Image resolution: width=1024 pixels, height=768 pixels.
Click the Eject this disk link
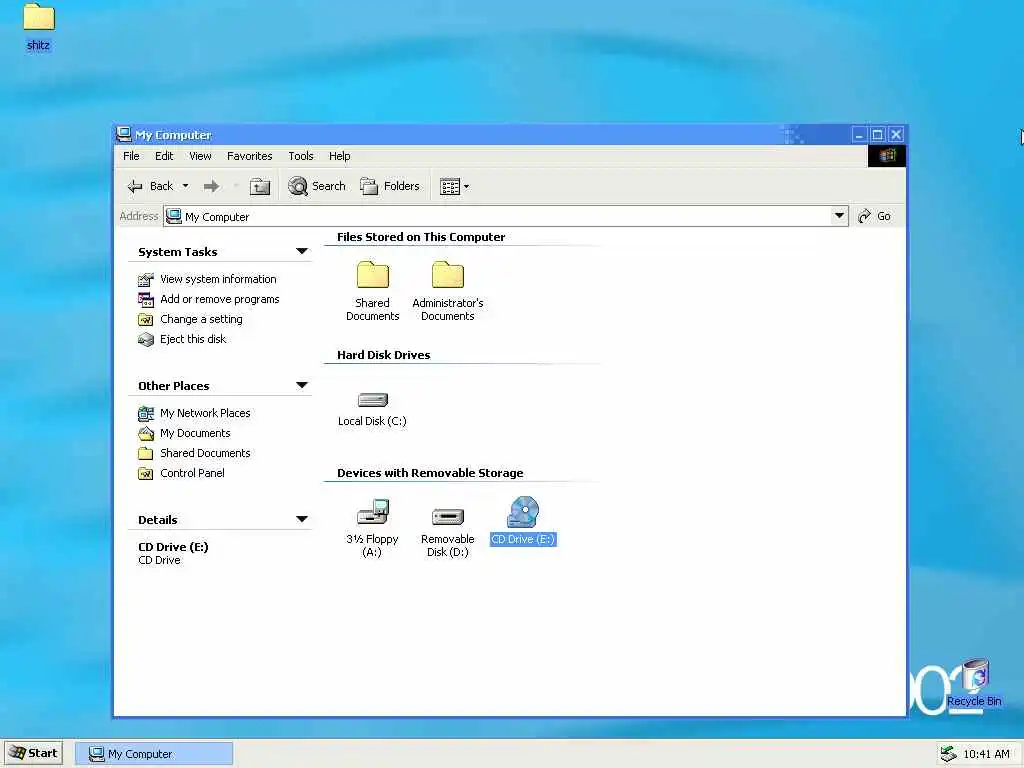tap(193, 339)
